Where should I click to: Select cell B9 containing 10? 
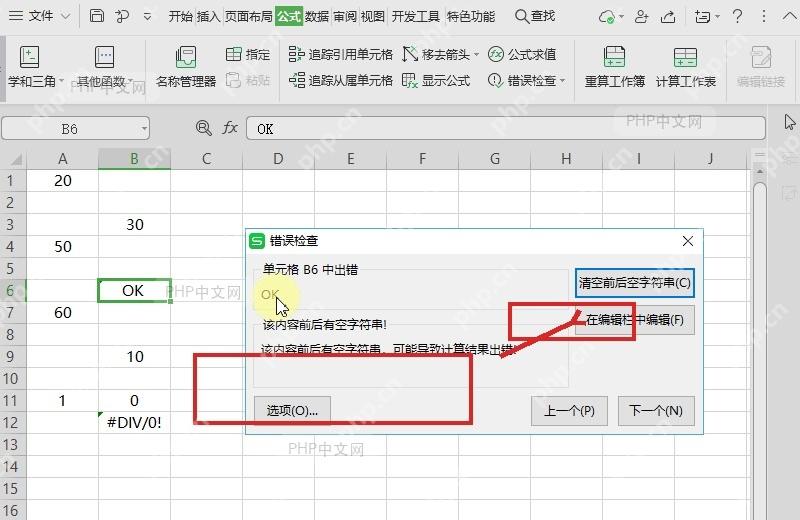coord(134,356)
